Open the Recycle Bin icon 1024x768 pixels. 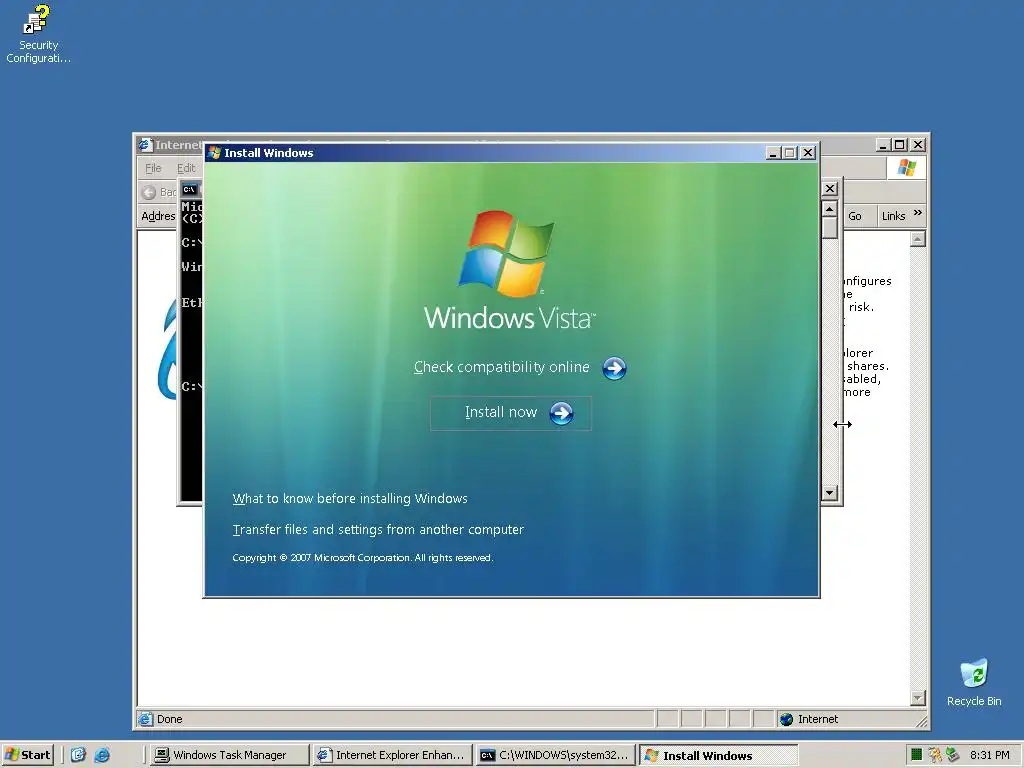974,682
